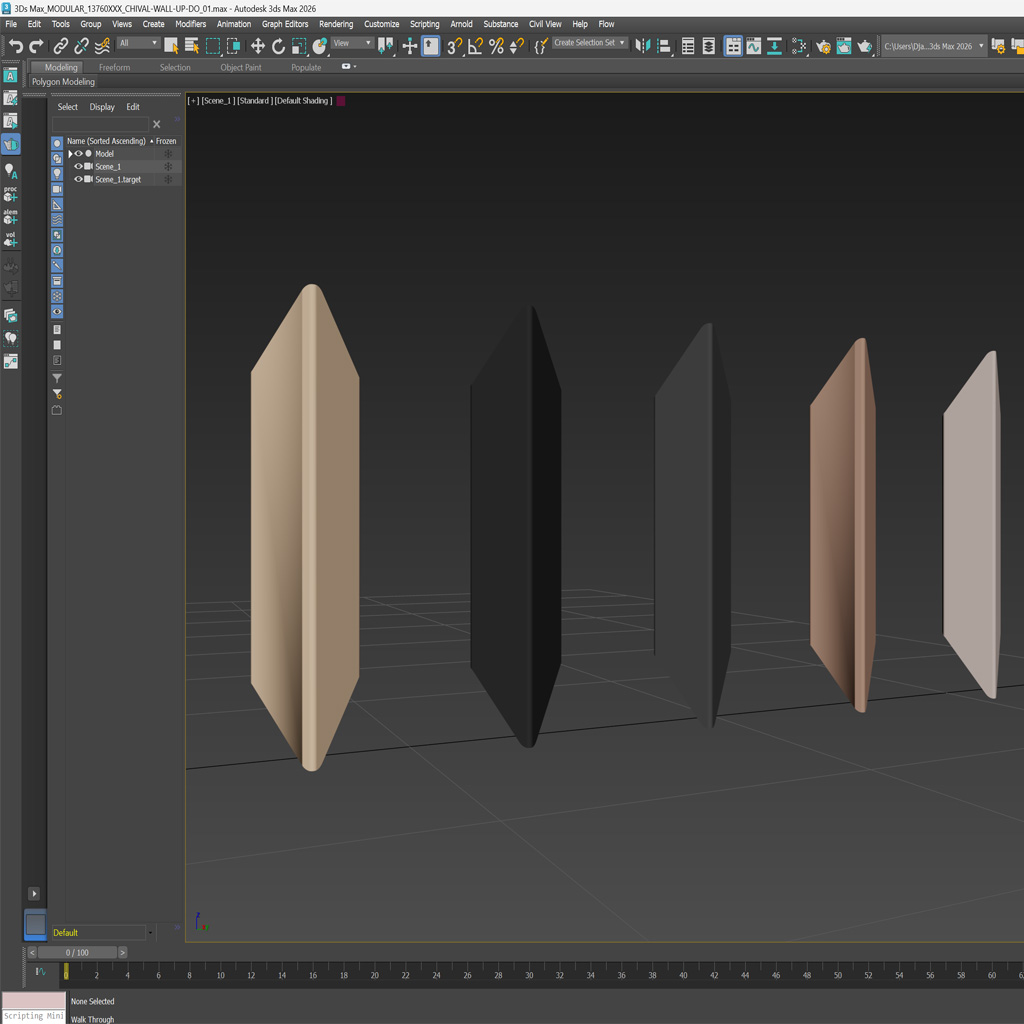This screenshot has height=1024, width=1024.
Task: Toggle Display Lights filter in Scene Explorer
Action: click(x=57, y=174)
